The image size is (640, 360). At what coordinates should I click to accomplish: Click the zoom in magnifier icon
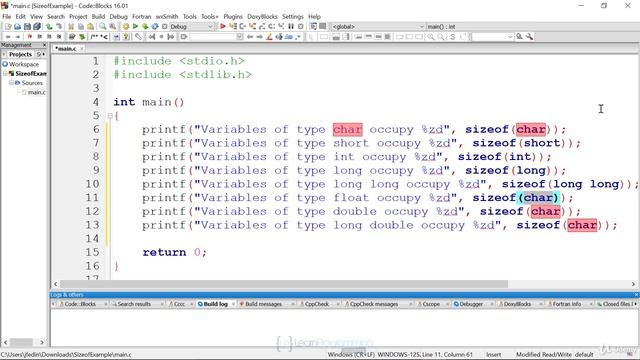[431, 37]
